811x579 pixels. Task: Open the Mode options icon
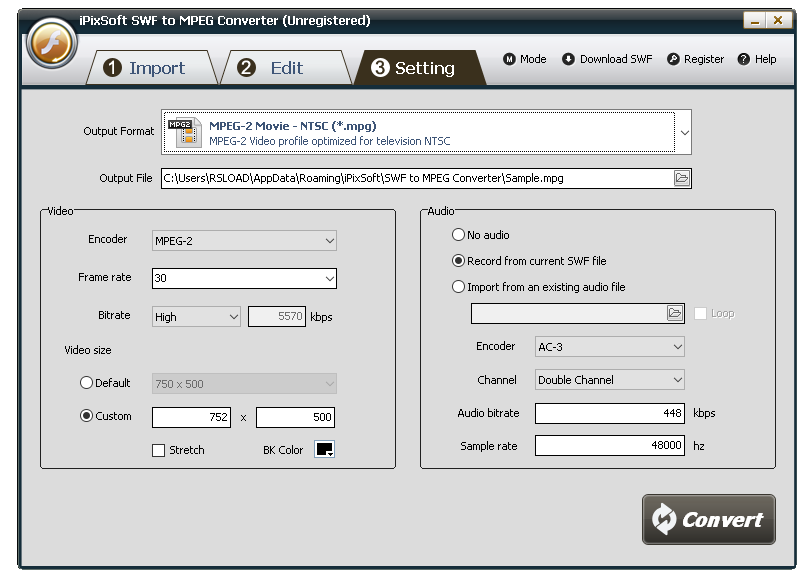click(510, 59)
